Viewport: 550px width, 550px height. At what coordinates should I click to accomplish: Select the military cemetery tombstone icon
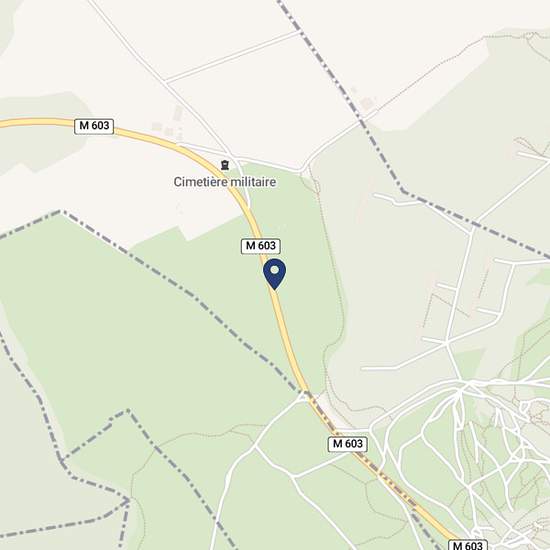coord(225,165)
